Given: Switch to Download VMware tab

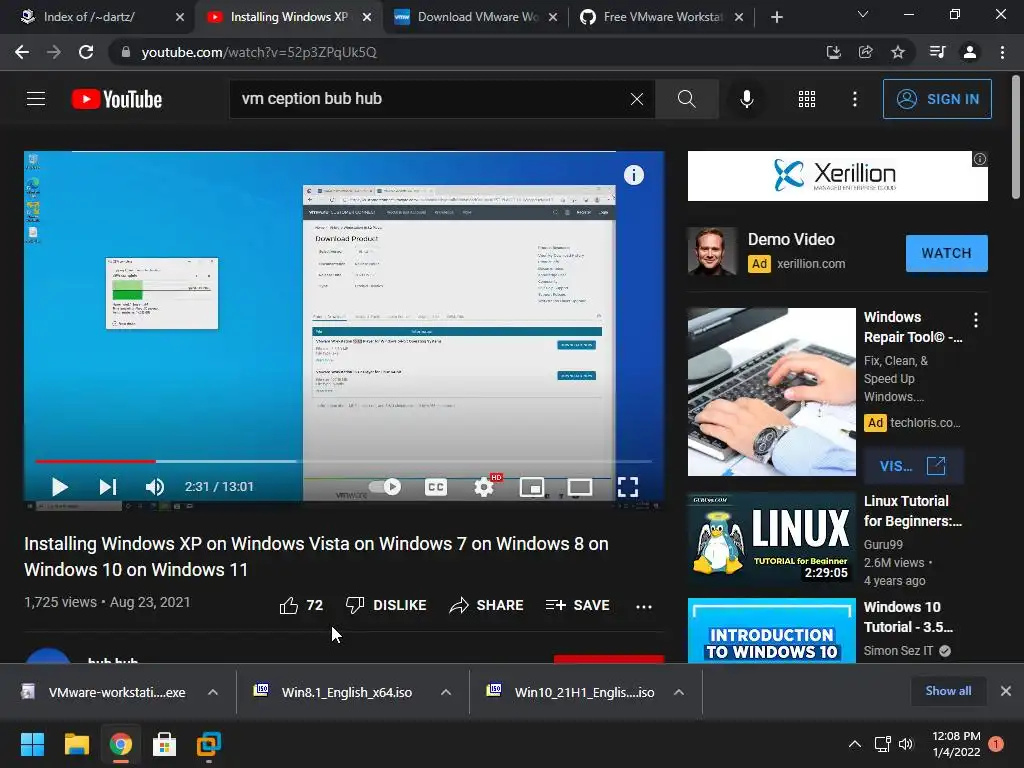Looking at the screenshot, I should coord(477,17).
